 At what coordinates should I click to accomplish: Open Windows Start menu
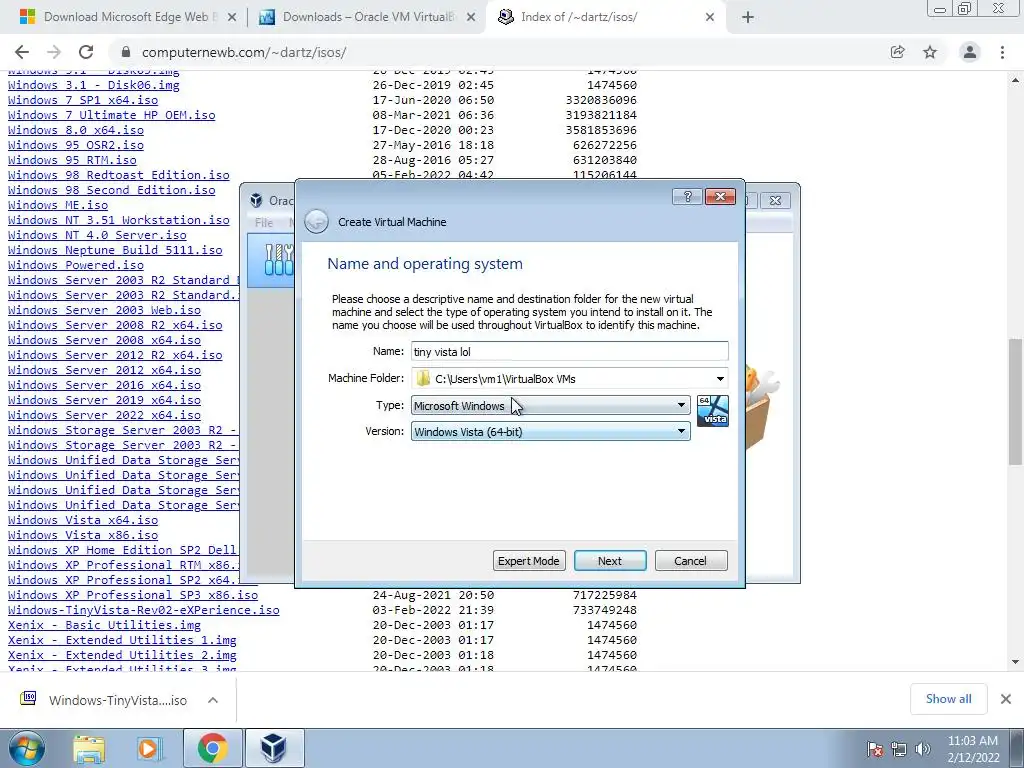26,748
